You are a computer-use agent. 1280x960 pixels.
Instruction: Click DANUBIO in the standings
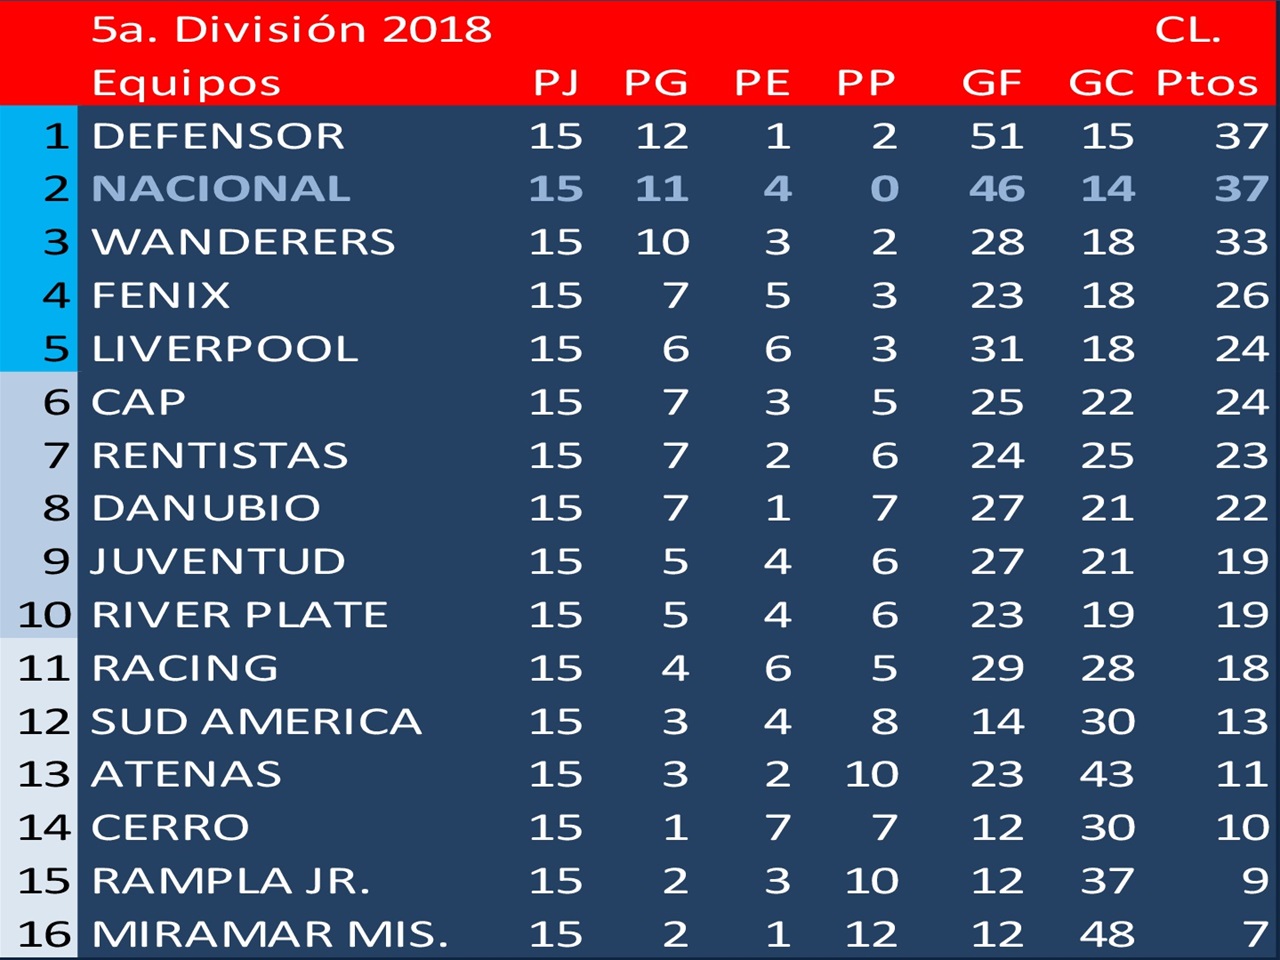[x=206, y=509]
